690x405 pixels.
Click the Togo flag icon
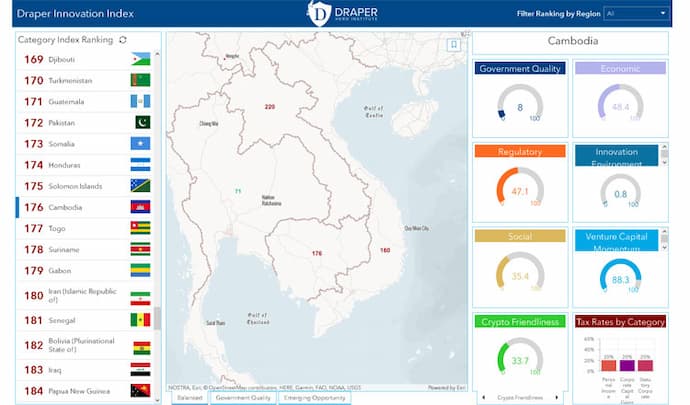point(140,228)
